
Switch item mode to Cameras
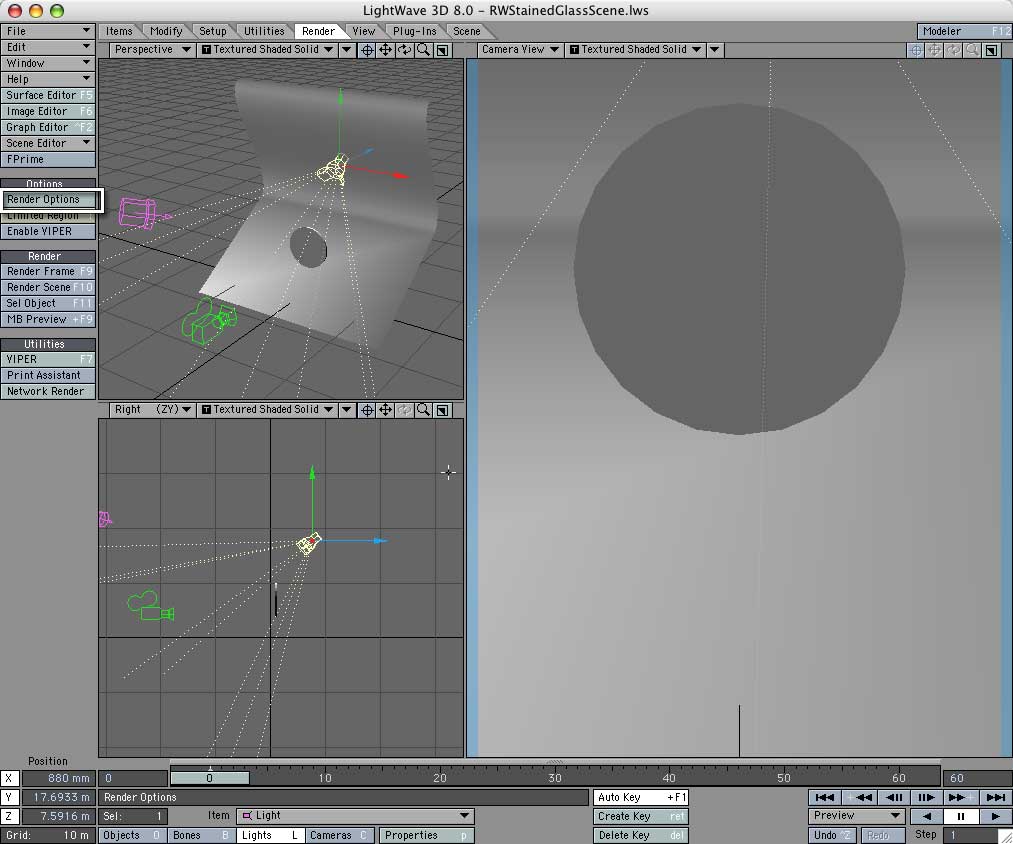click(x=338, y=836)
